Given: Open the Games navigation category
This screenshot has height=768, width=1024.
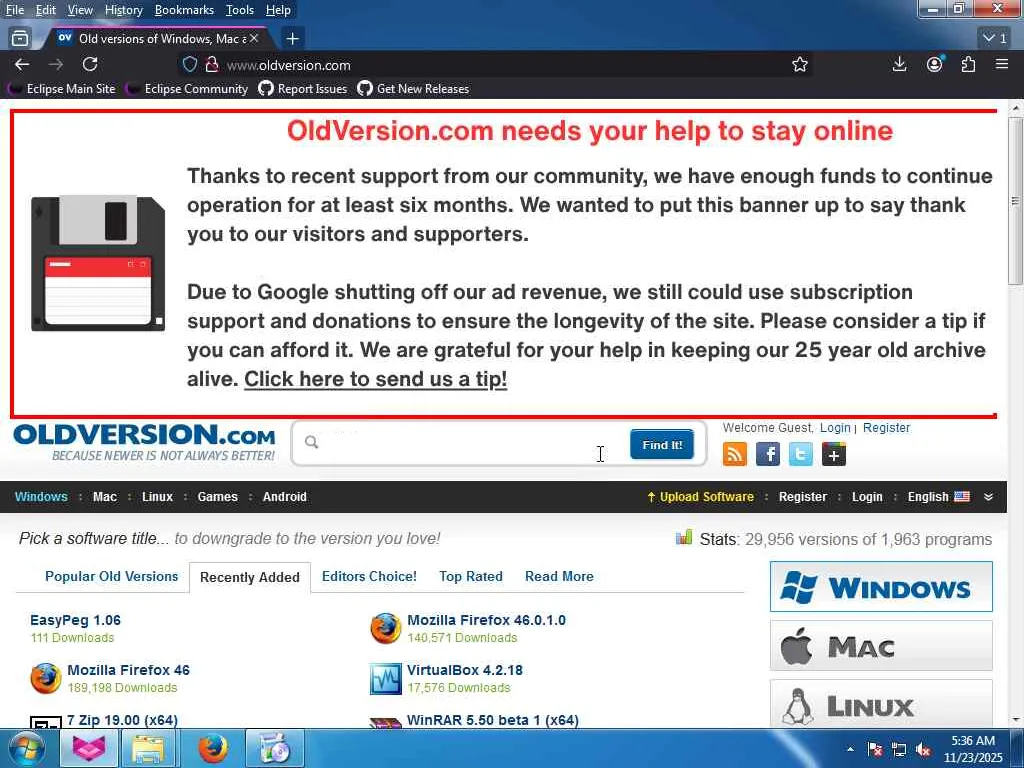Looking at the screenshot, I should 217,497.
